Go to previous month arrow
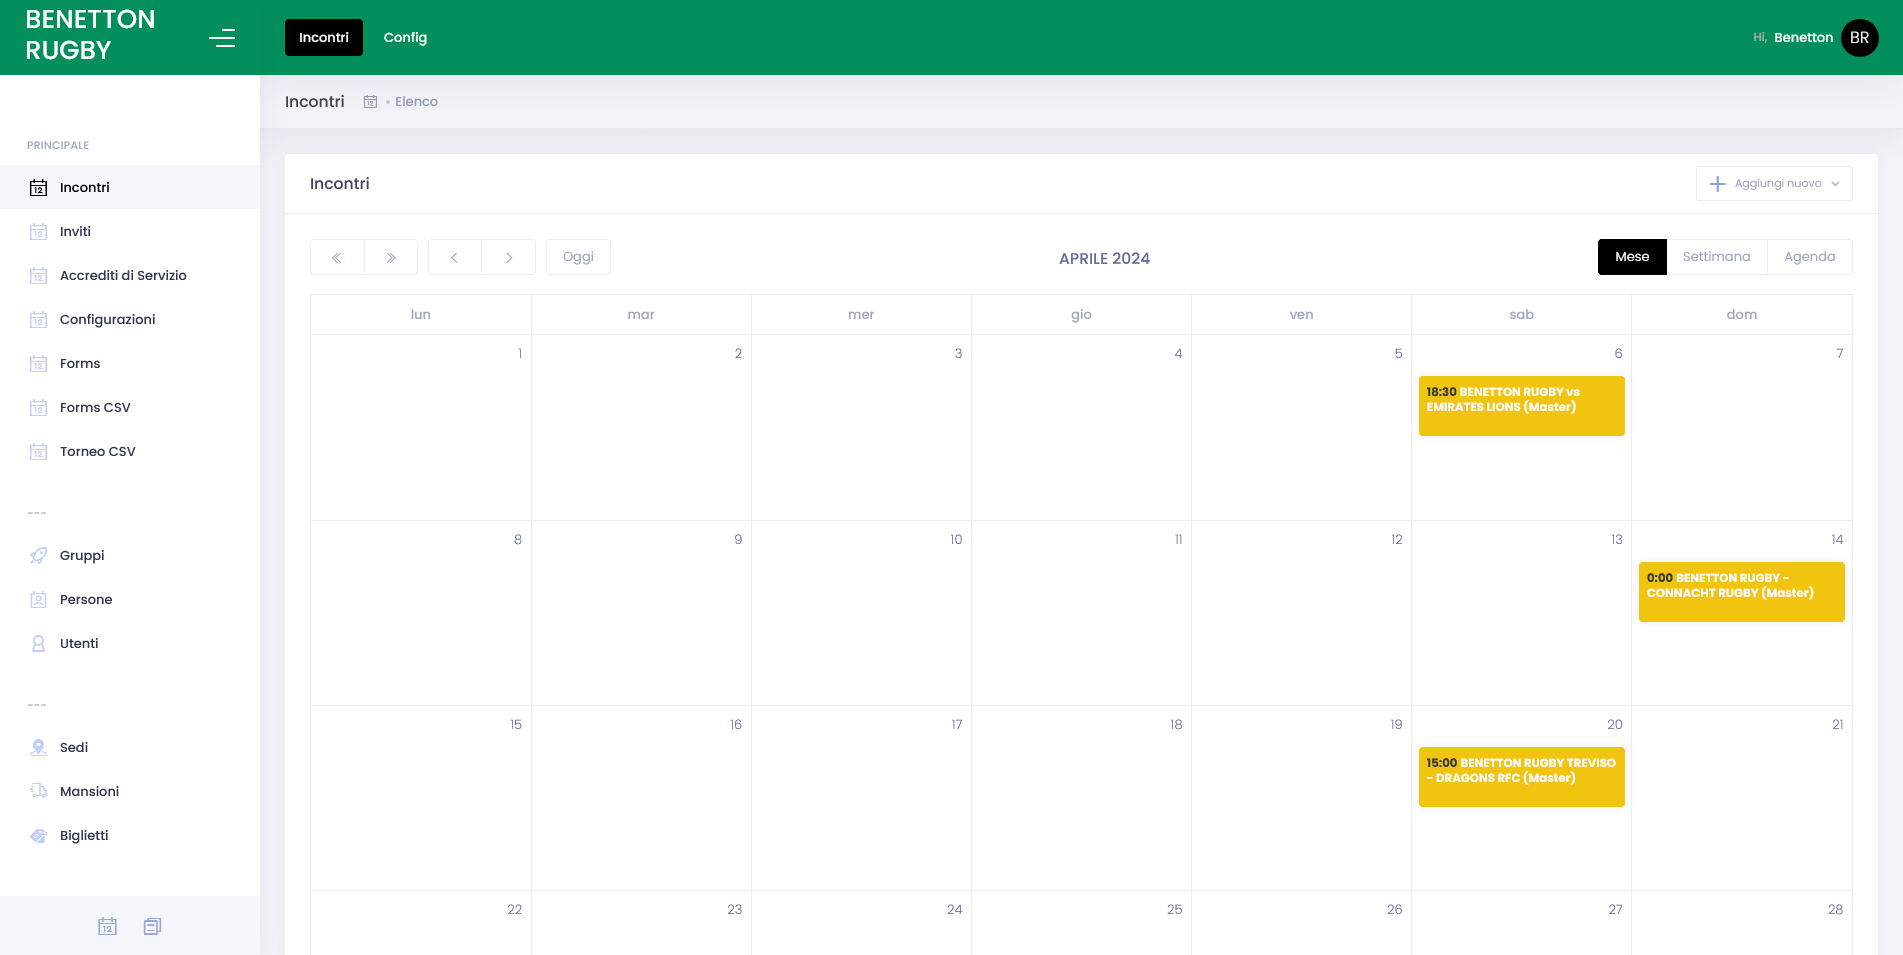1903x955 pixels. pos(455,257)
